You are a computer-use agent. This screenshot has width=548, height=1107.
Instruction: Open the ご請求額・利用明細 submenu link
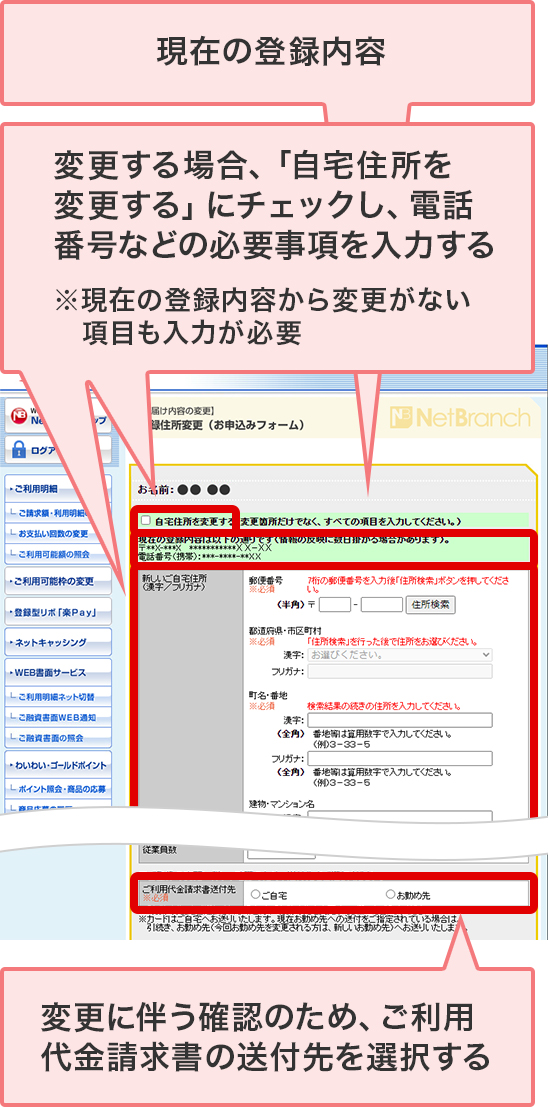[58, 513]
